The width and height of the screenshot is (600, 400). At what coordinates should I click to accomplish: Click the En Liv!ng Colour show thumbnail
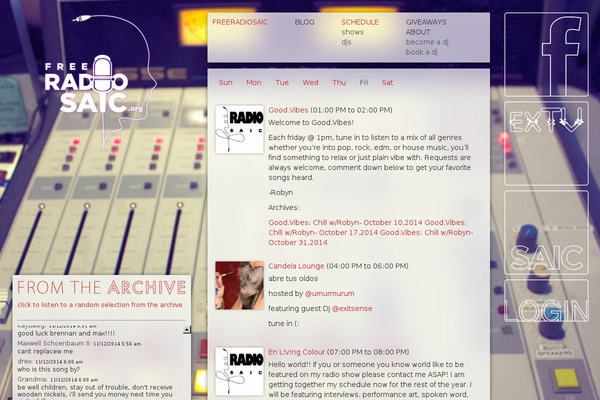pyautogui.click(x=240, y=371)
